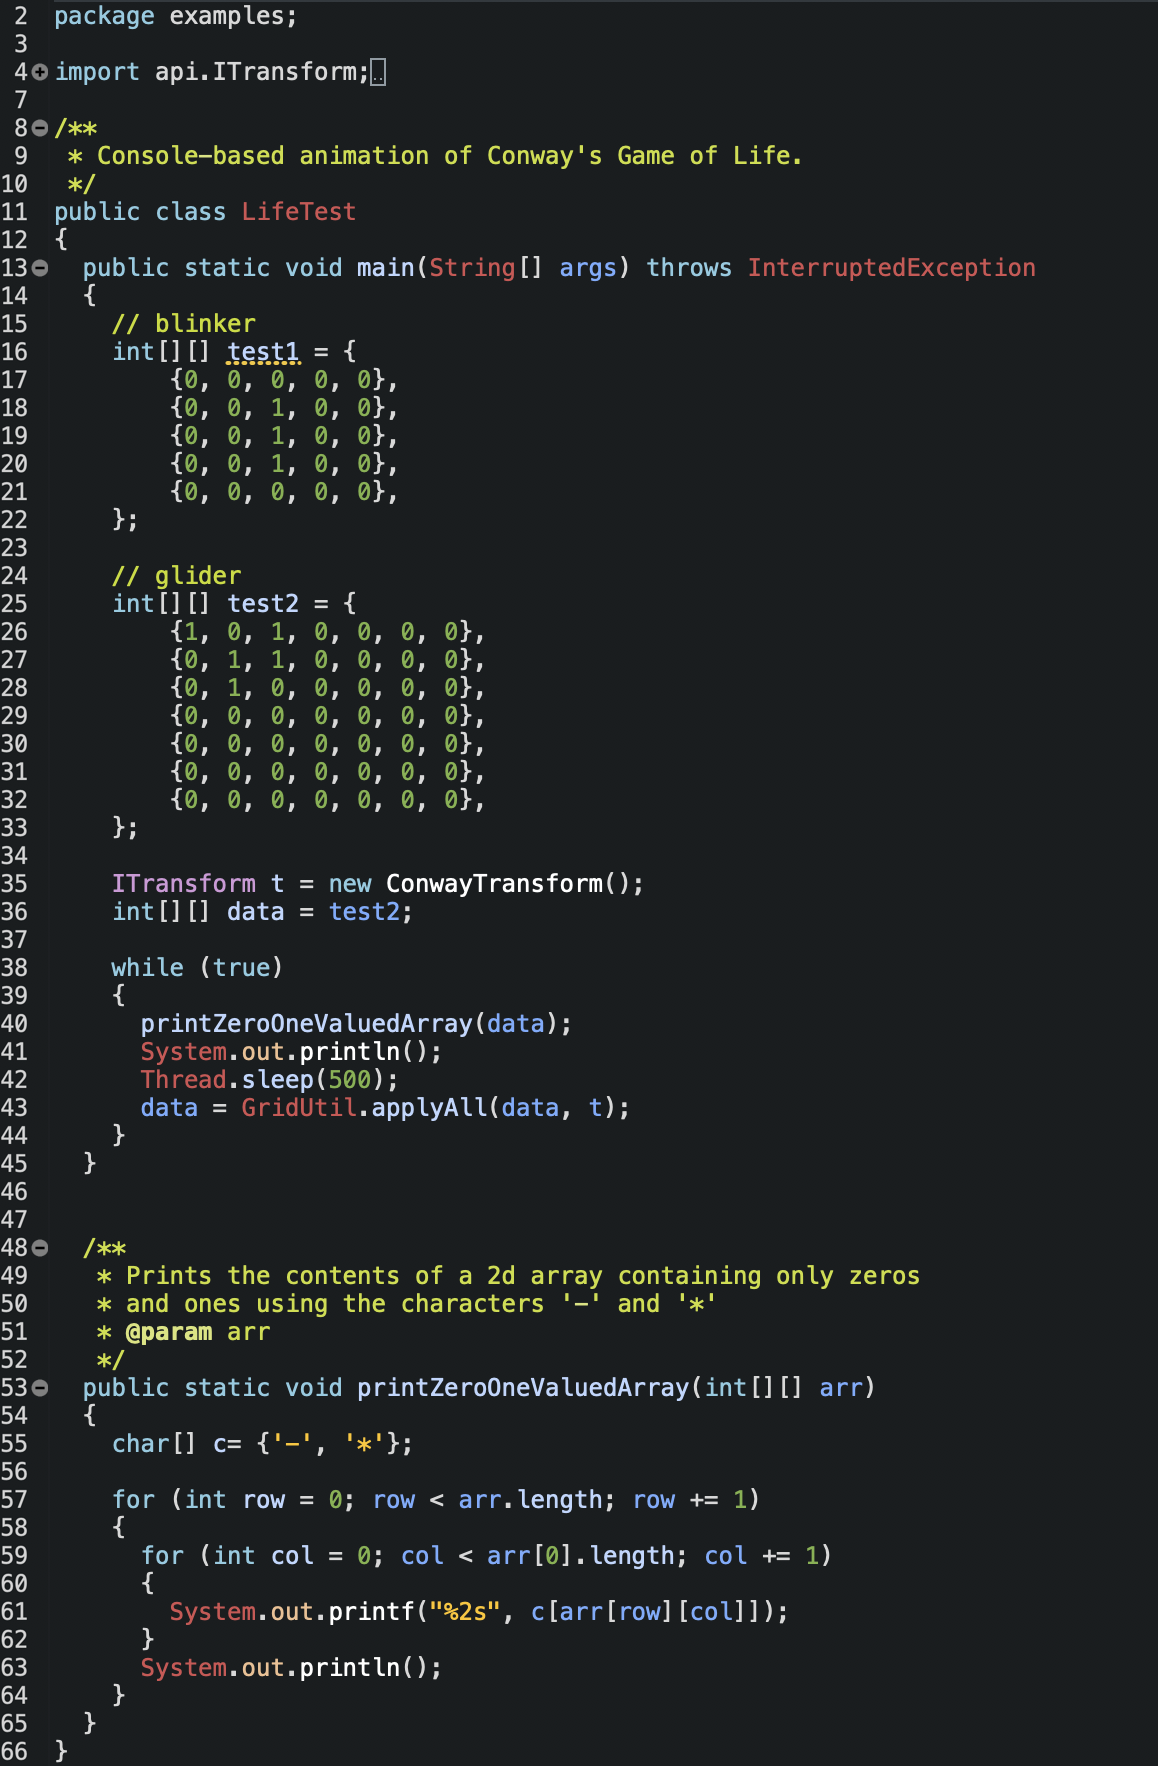This screenshot has height=1766, width=1158.
Task: Click the test2 declaration on line 25
Action: pos(263,604)
